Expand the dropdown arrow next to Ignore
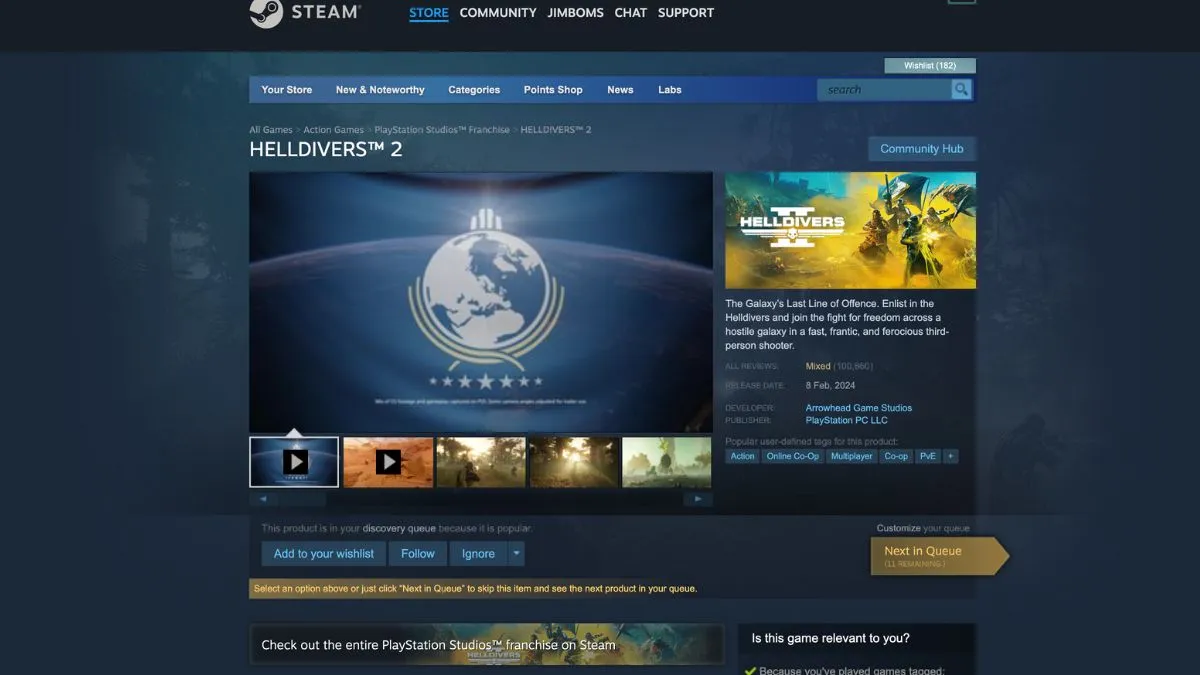This screenshot has height=675, width=1200. 516,553
